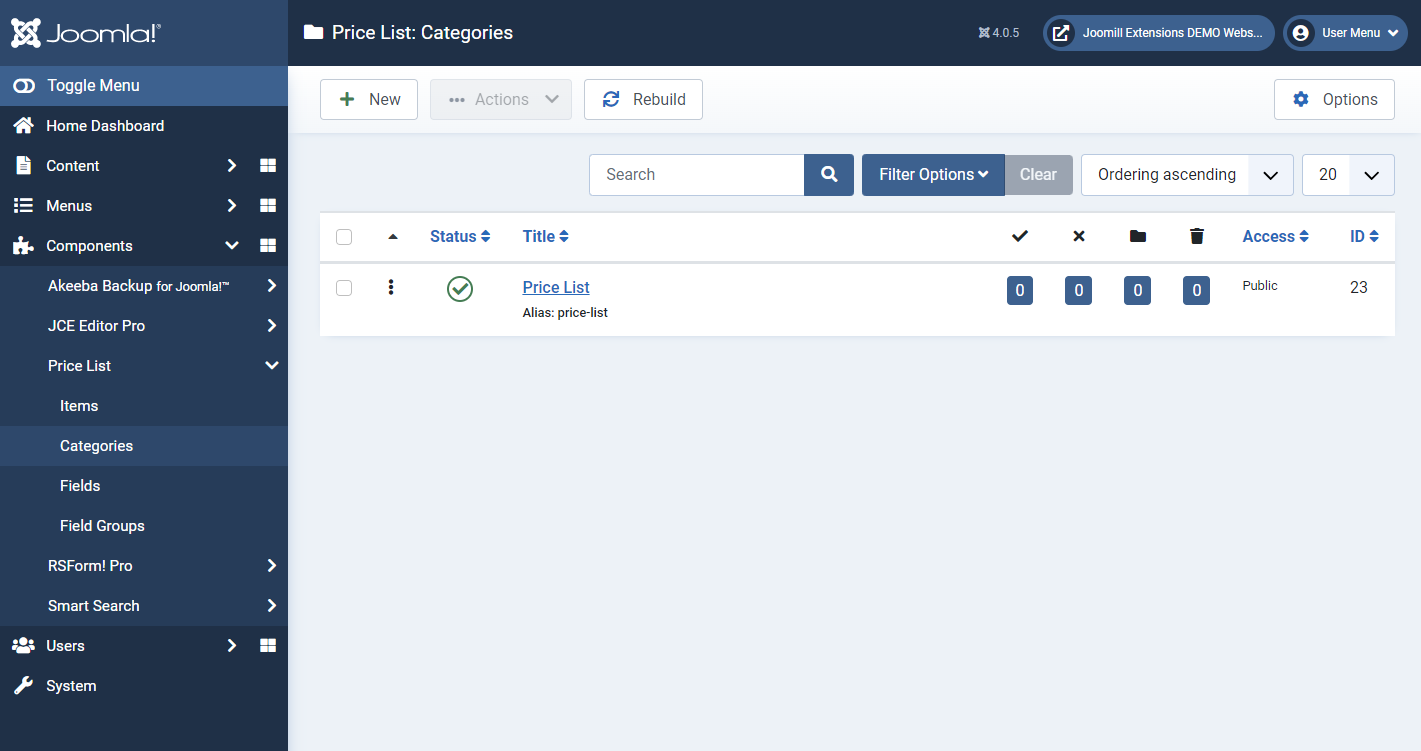Open the Price List category link

click(556, 287)
